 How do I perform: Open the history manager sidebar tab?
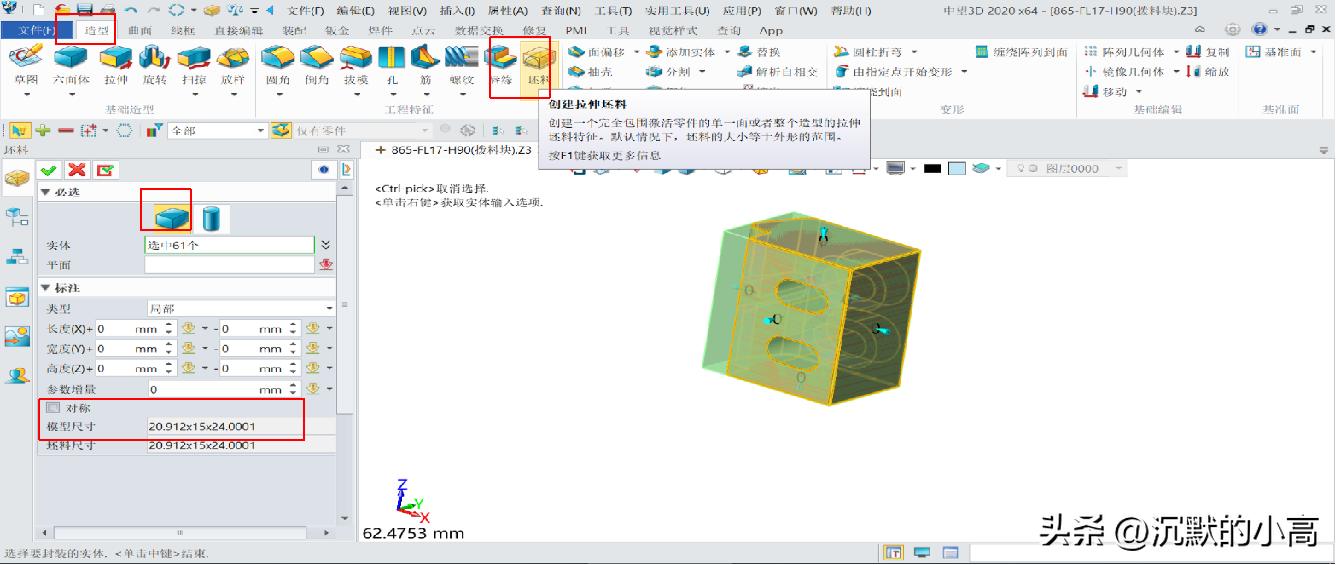pos(17,215)
